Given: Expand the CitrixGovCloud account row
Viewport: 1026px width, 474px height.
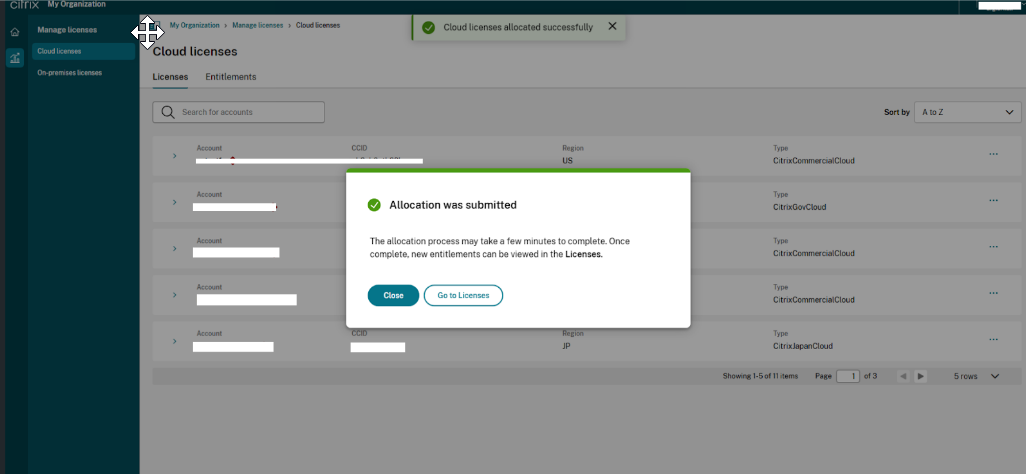Looking at the screenshot, I should (x=175, y=202).
